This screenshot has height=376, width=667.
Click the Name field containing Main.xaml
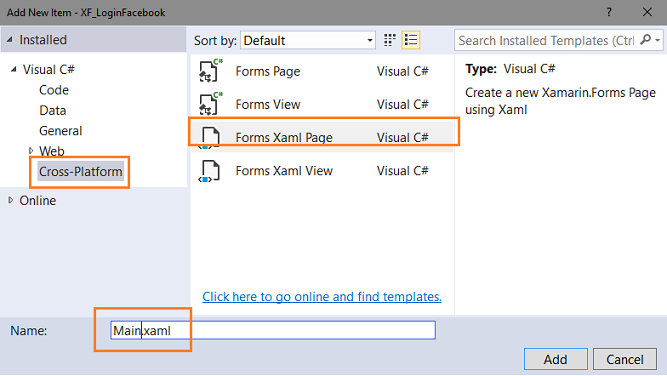click(273, 330)
